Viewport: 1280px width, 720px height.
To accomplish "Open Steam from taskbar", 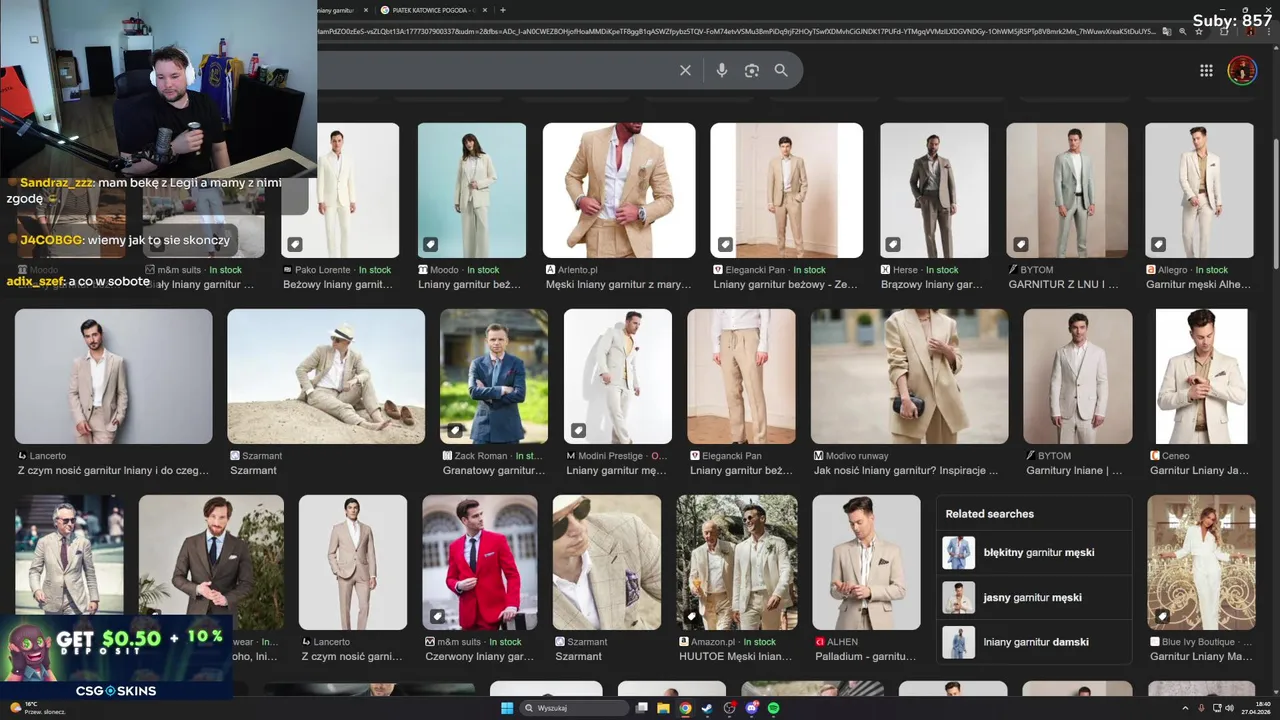I will [707, 708].
